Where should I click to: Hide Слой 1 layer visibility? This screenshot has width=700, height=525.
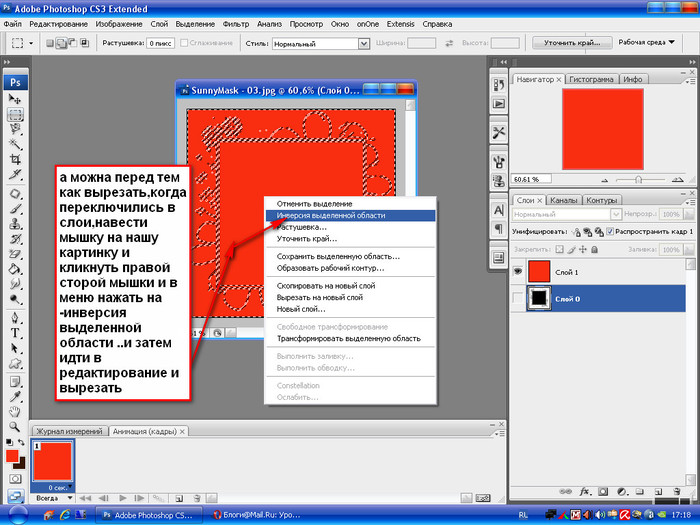tap(517, 271)
